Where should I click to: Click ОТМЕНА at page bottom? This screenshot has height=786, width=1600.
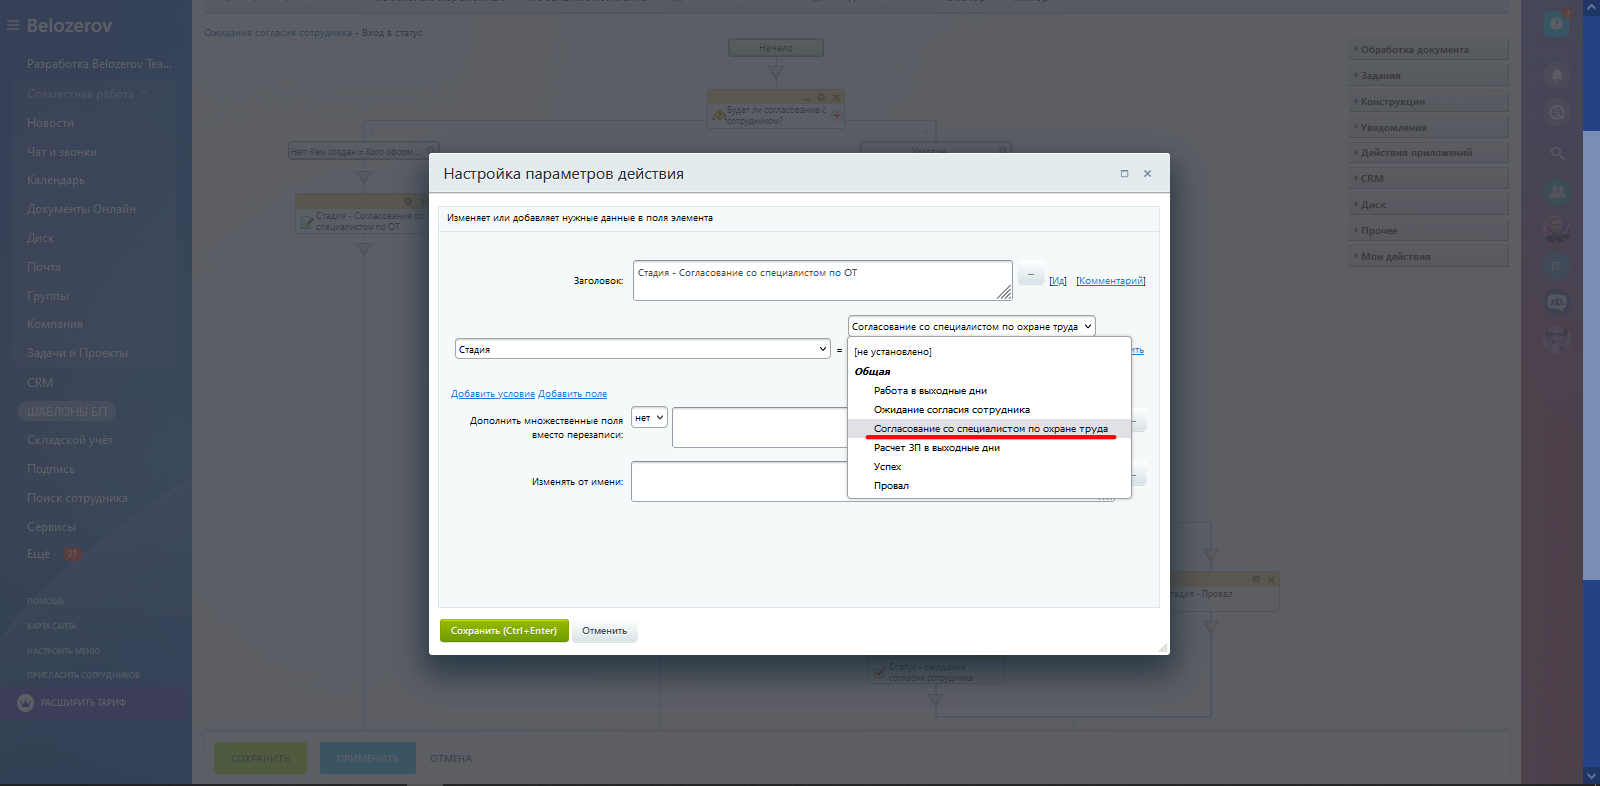point(451,758)
